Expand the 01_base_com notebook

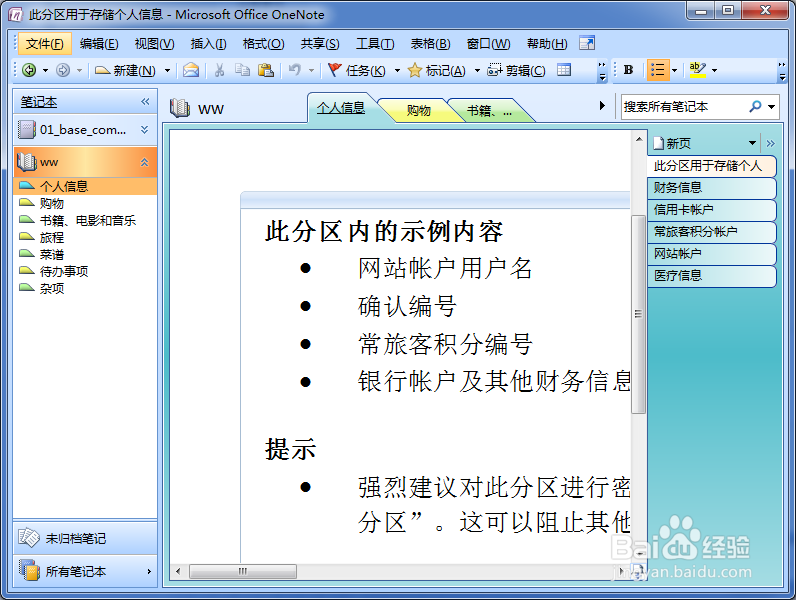(145, 129)
